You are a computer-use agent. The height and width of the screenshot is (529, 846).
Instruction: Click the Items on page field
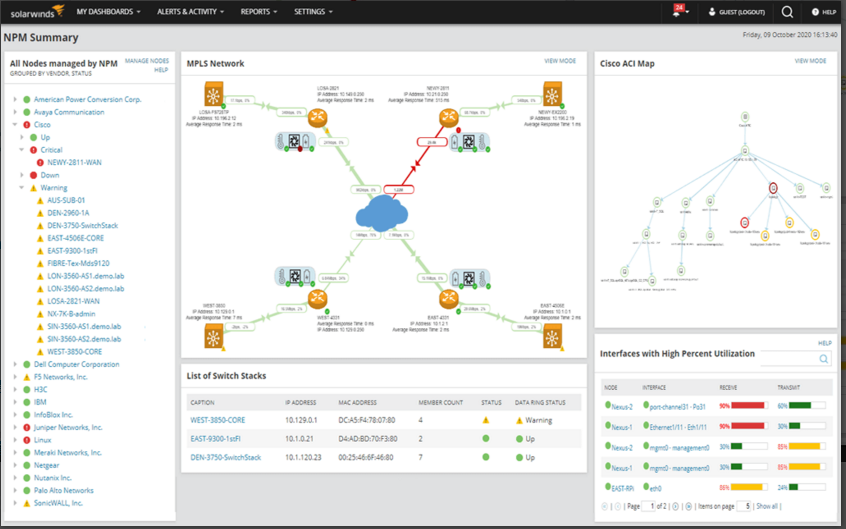coord(744,506)
